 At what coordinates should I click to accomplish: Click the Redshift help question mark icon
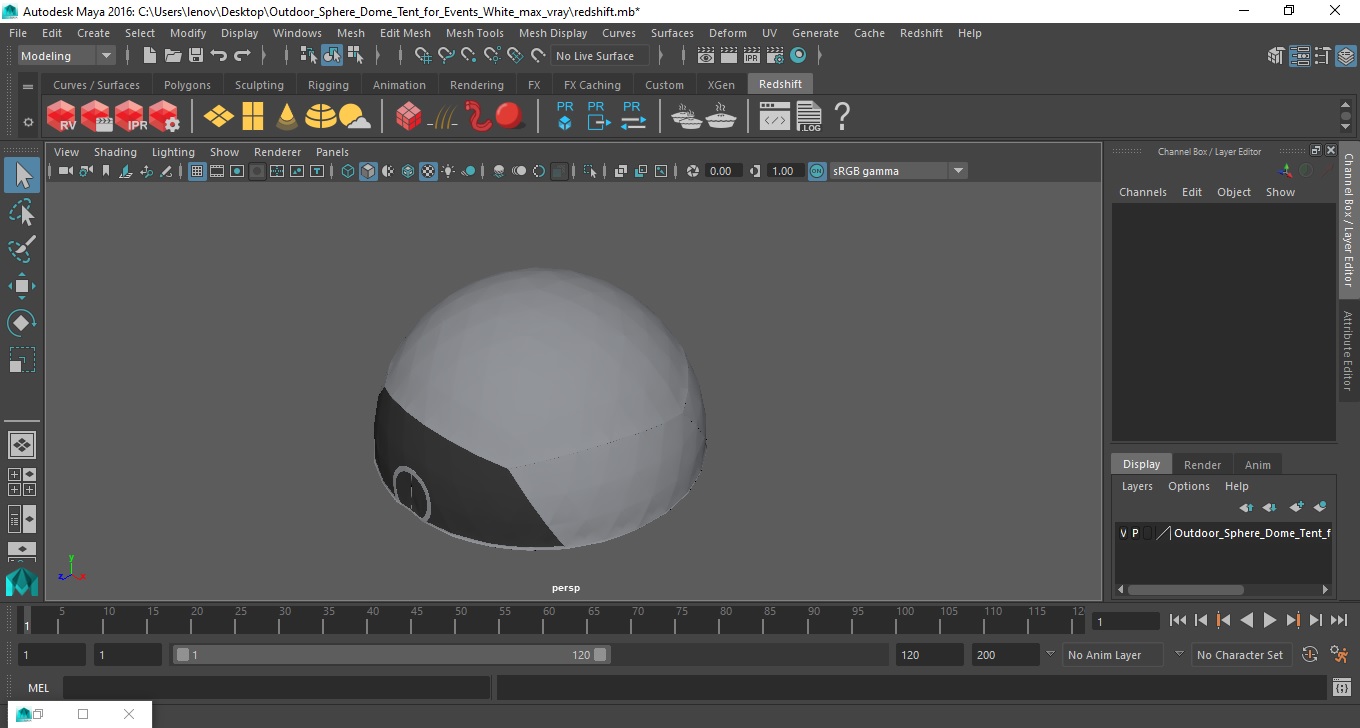click(x=842, y=117)
